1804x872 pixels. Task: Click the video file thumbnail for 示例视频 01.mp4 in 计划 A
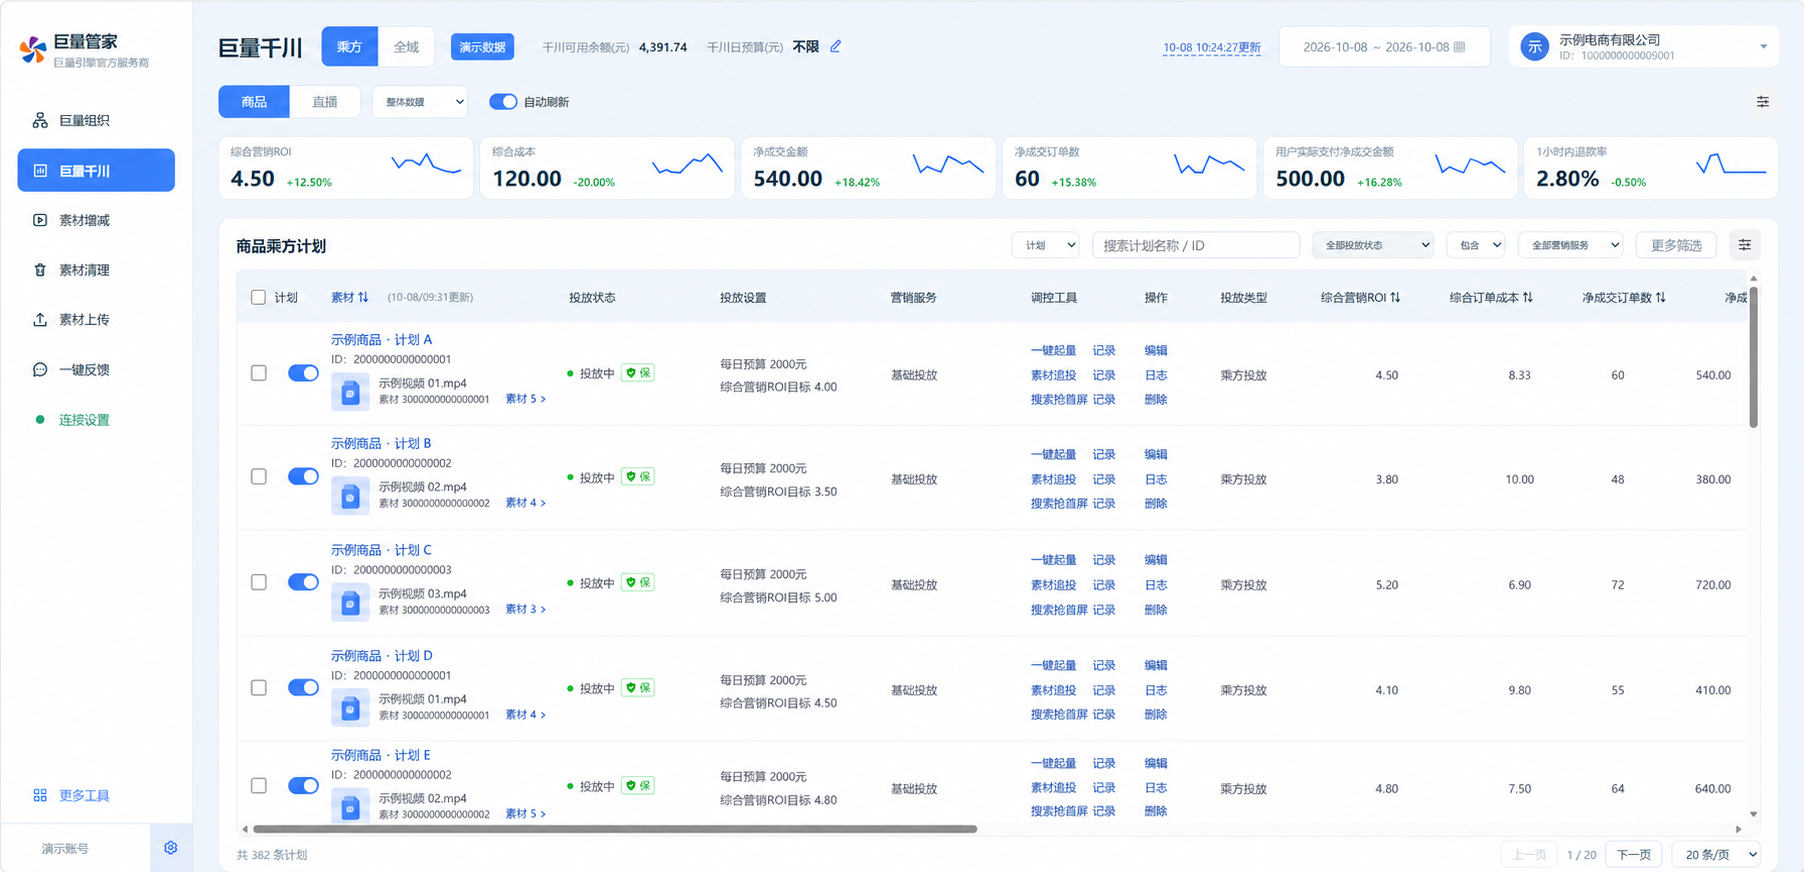pyautogui.click(x=350, y=392)
